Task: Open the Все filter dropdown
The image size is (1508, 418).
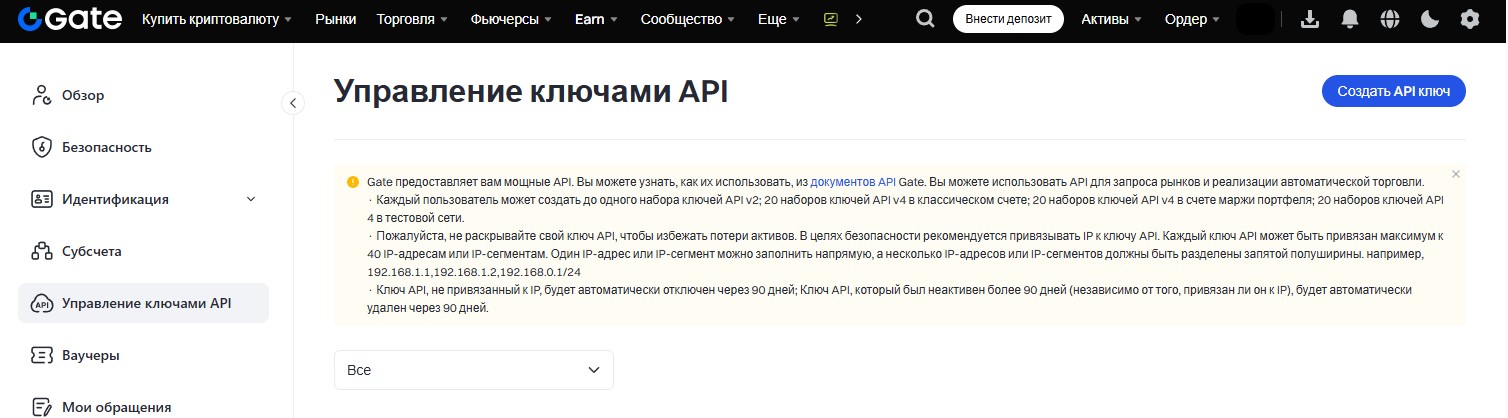Action: tap(473, 370)
